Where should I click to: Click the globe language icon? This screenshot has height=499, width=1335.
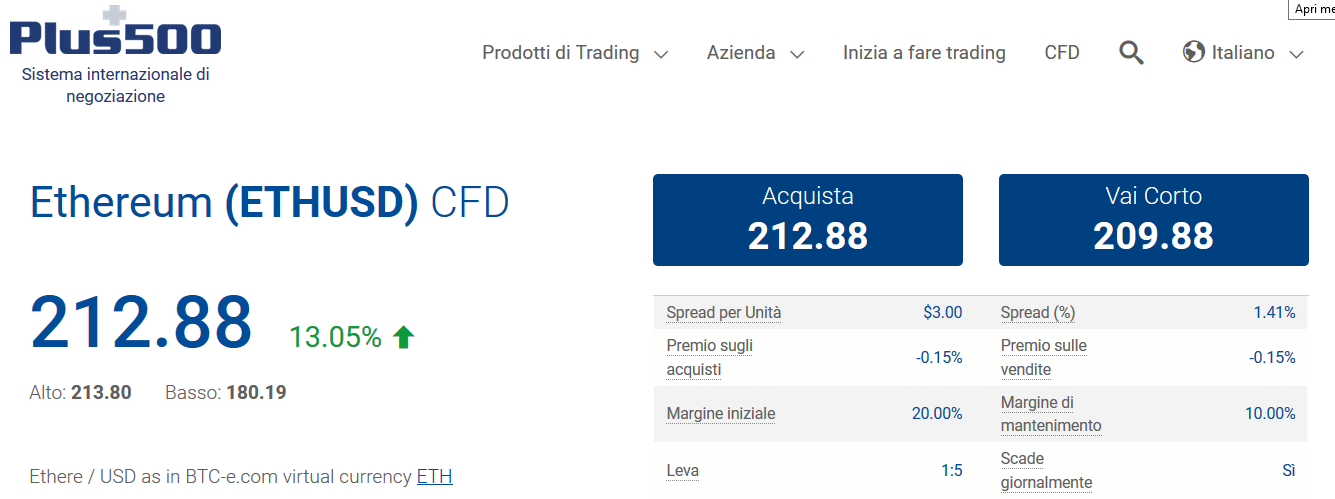[1193, 52]
